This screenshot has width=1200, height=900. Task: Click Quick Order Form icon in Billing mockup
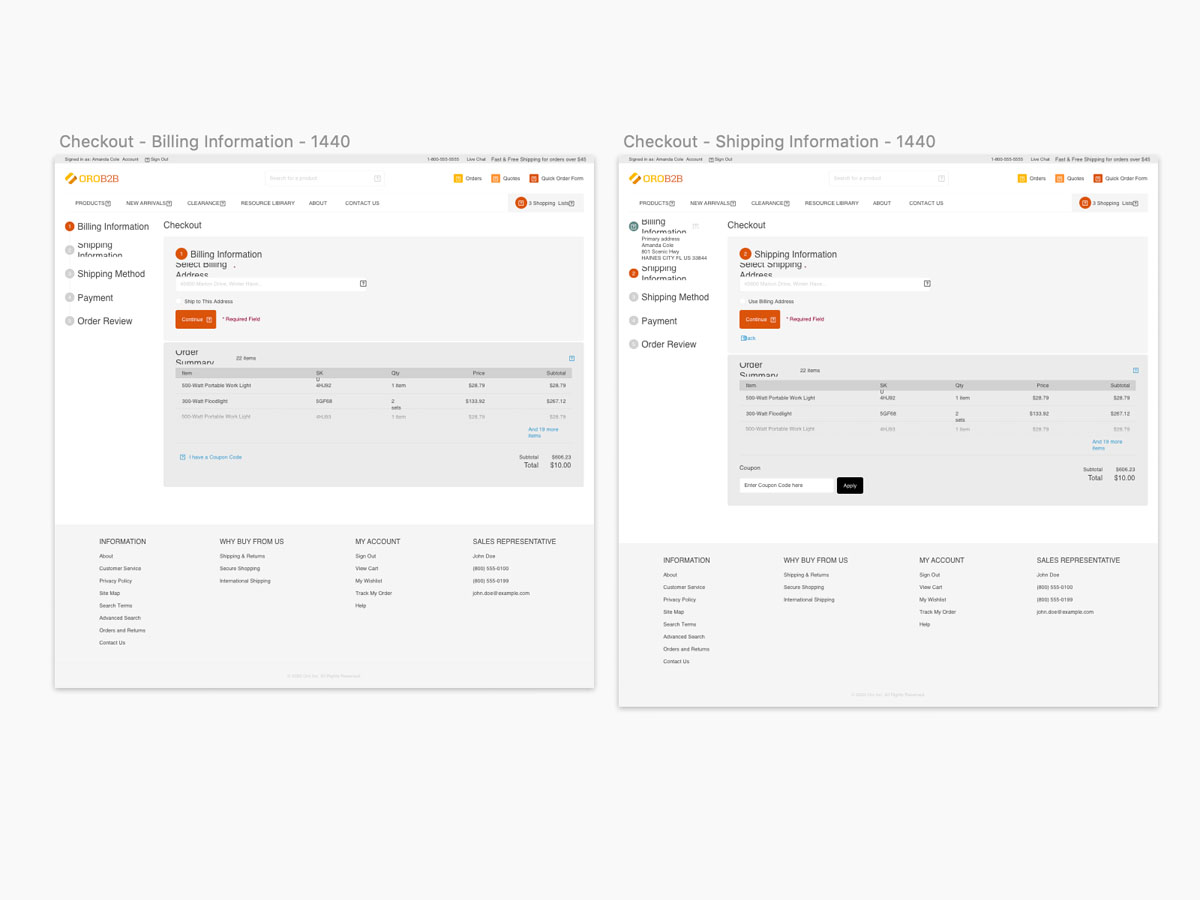click(534, 178)
